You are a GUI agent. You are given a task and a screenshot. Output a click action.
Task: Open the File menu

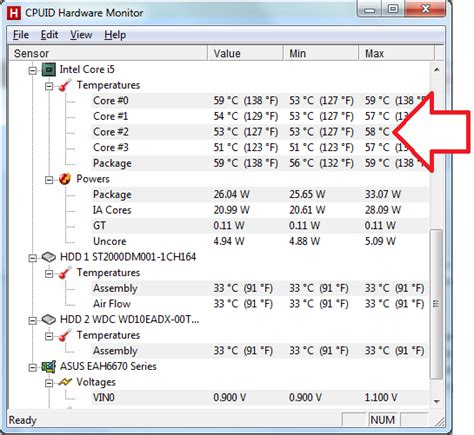[21, 35]
